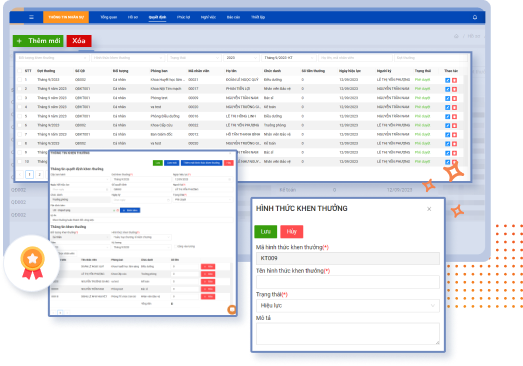Close the Hình thức khen thưởng dialog
Viewport: 523px width, 366px height.
click(x=429, y=209)
